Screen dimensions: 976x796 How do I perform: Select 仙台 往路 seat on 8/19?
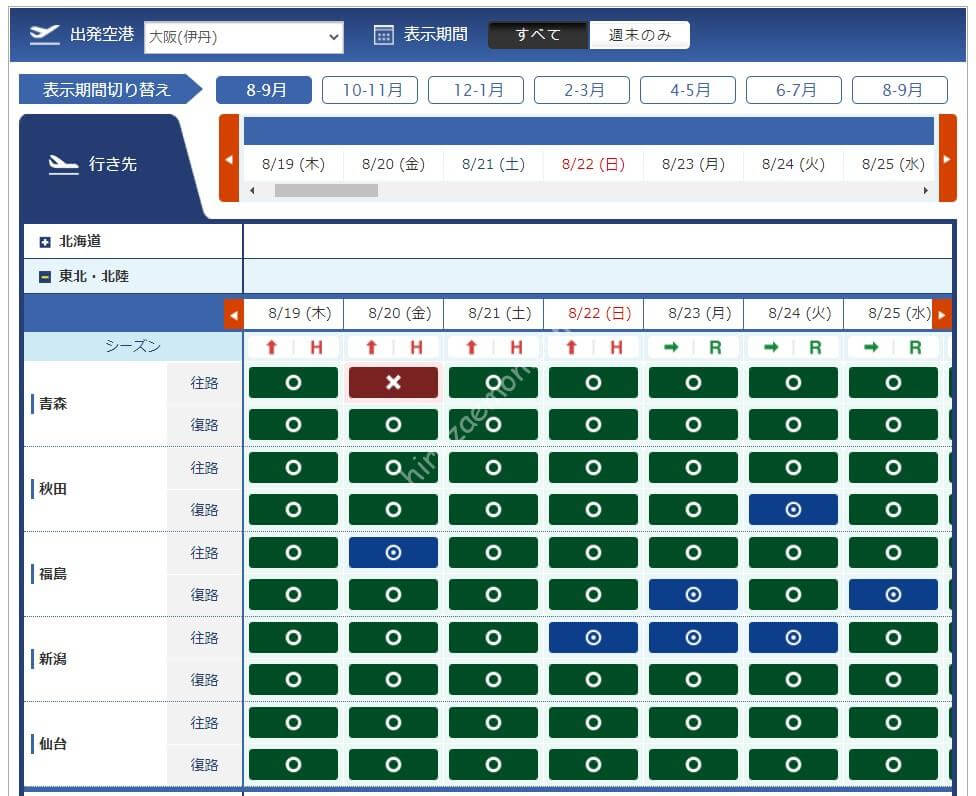(x=293, y=723)
